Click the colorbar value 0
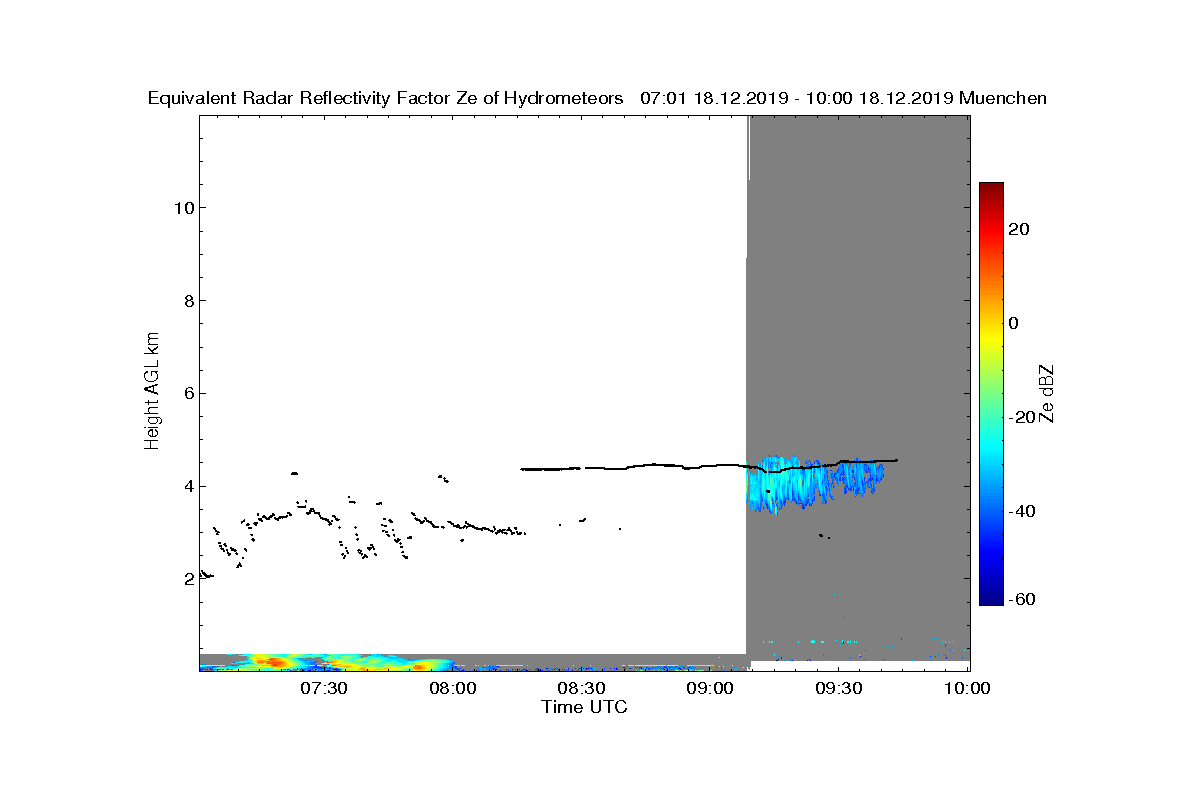The height and width of the screenshot is (800, 1200). tap(1015, 323)
